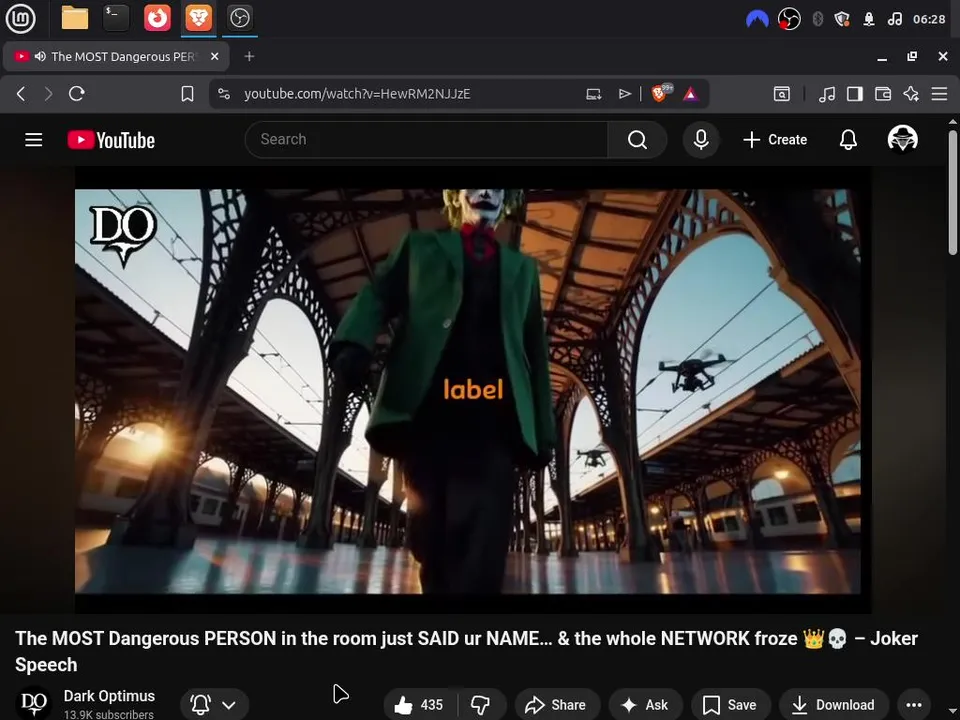The image size is (960, 720).
Task: Open the account avatar menu
Action: pyautogui.click(x=902, y=140)
